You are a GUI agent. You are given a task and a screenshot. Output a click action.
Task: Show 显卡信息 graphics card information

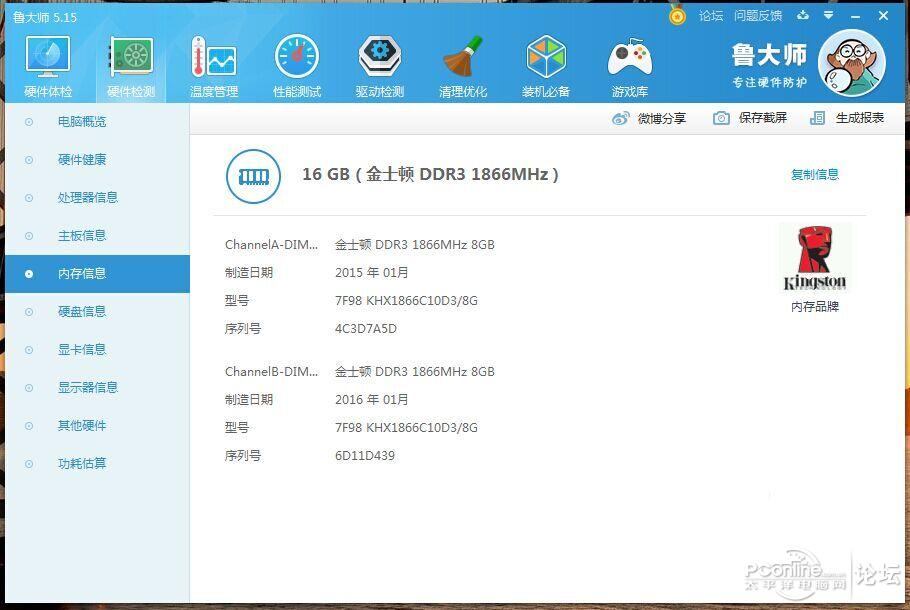[x=97, y=349]
